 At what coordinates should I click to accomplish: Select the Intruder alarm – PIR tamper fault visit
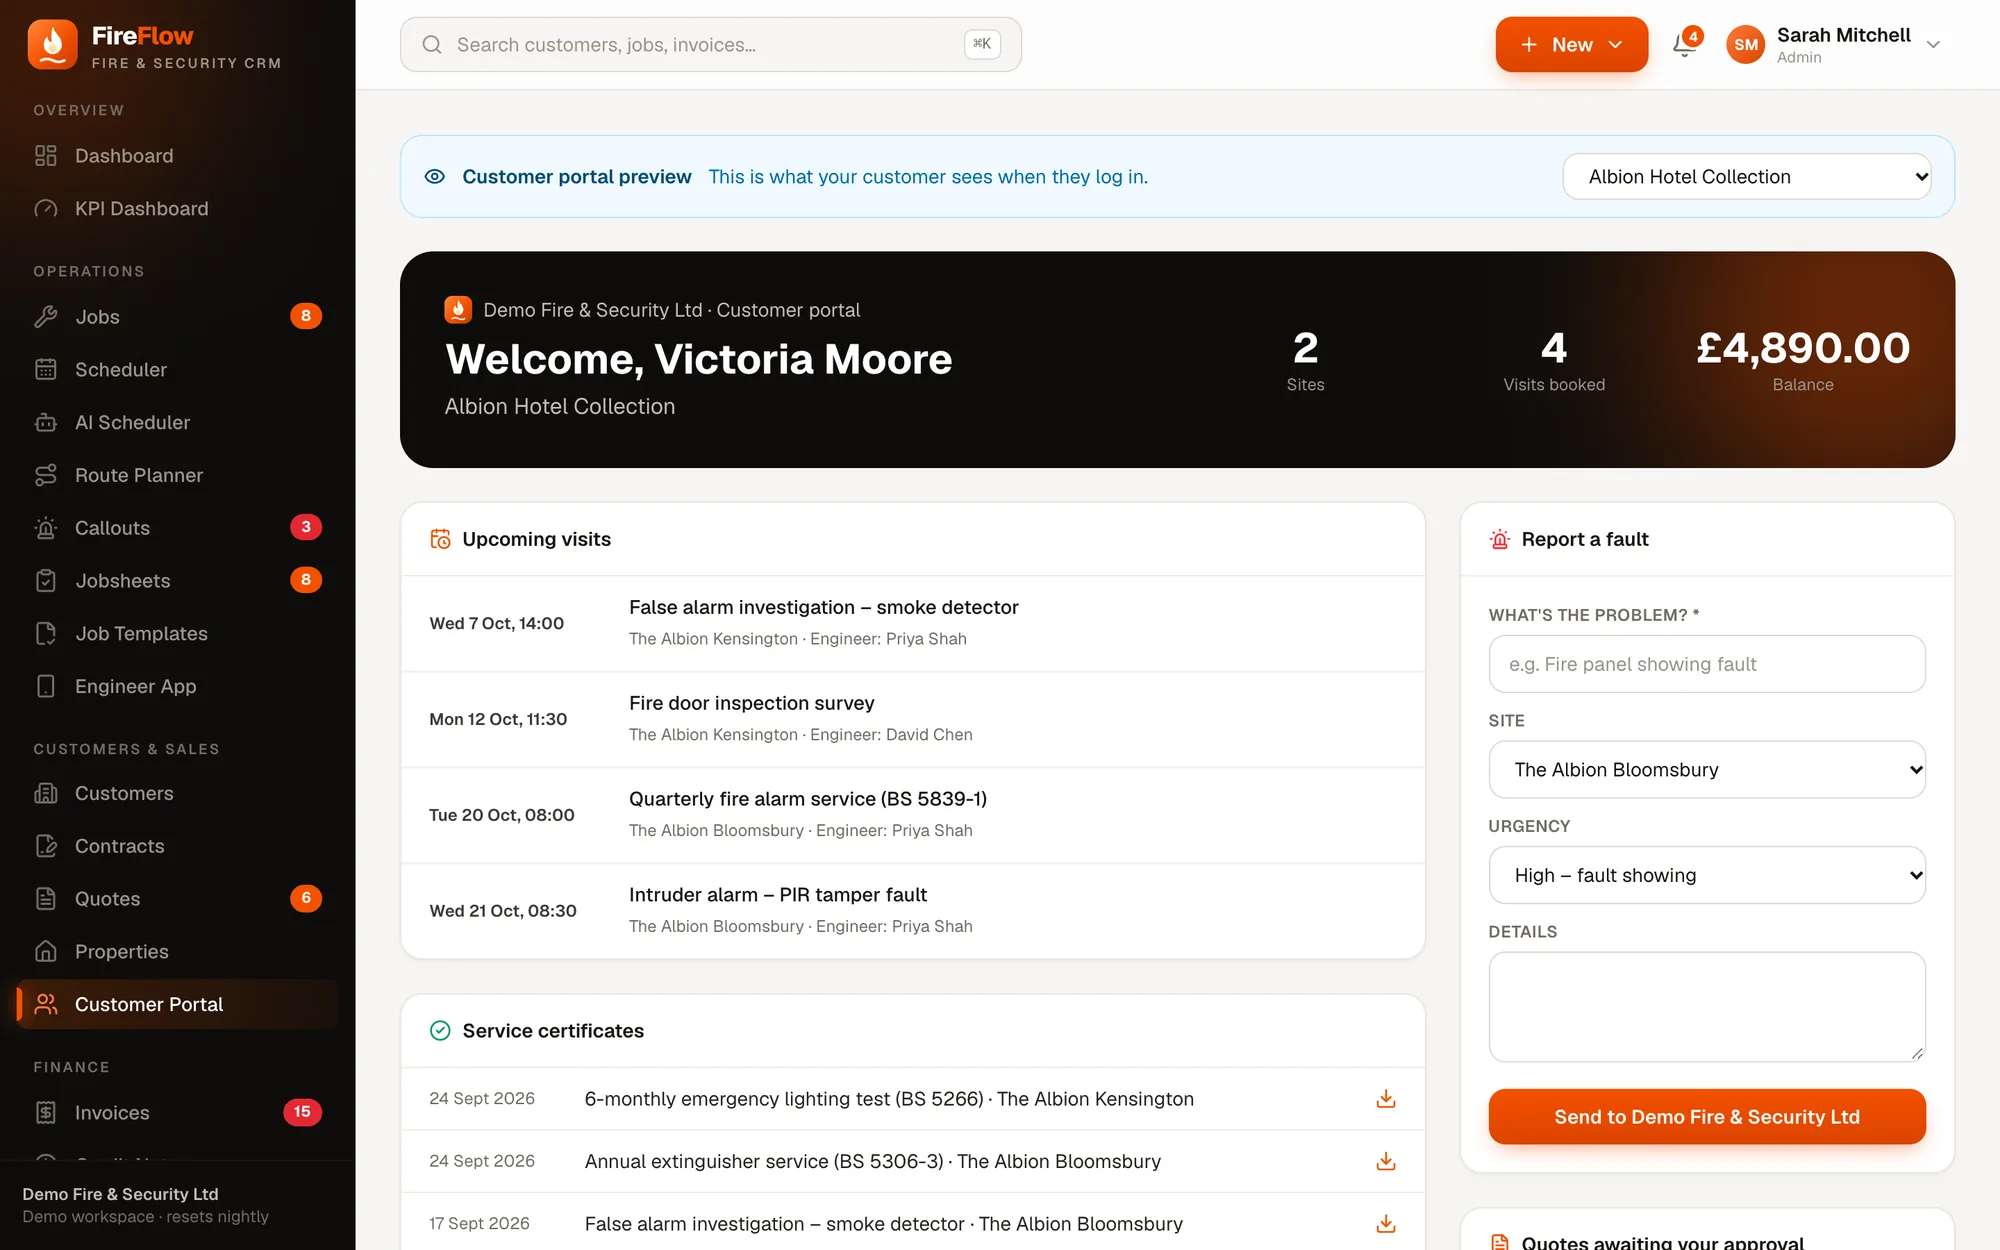pyautogui.click(x=913, y=911)
